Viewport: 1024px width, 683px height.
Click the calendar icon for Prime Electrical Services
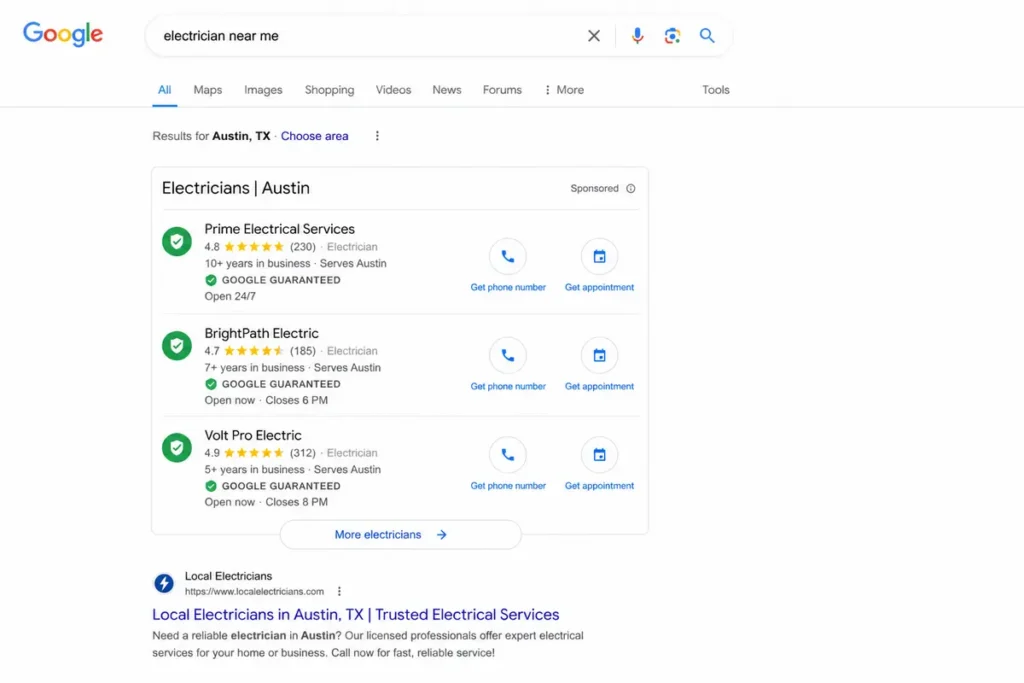599,257
